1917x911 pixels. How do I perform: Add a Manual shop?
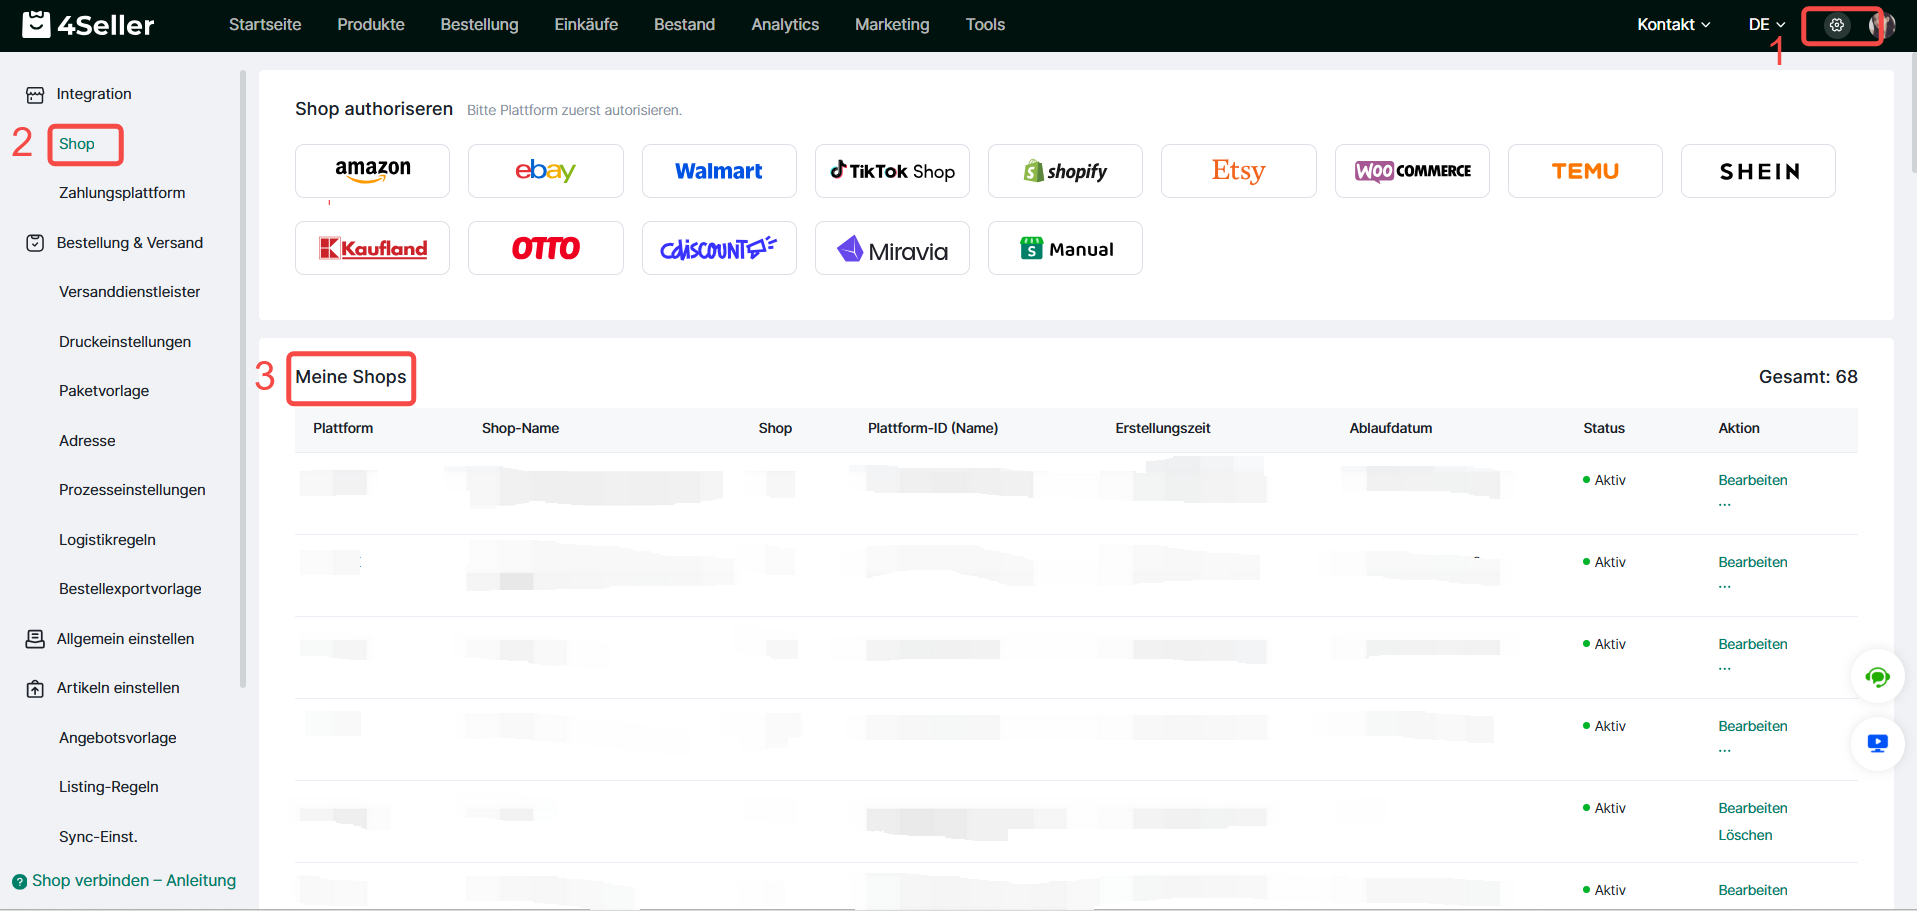(1065, 248)
